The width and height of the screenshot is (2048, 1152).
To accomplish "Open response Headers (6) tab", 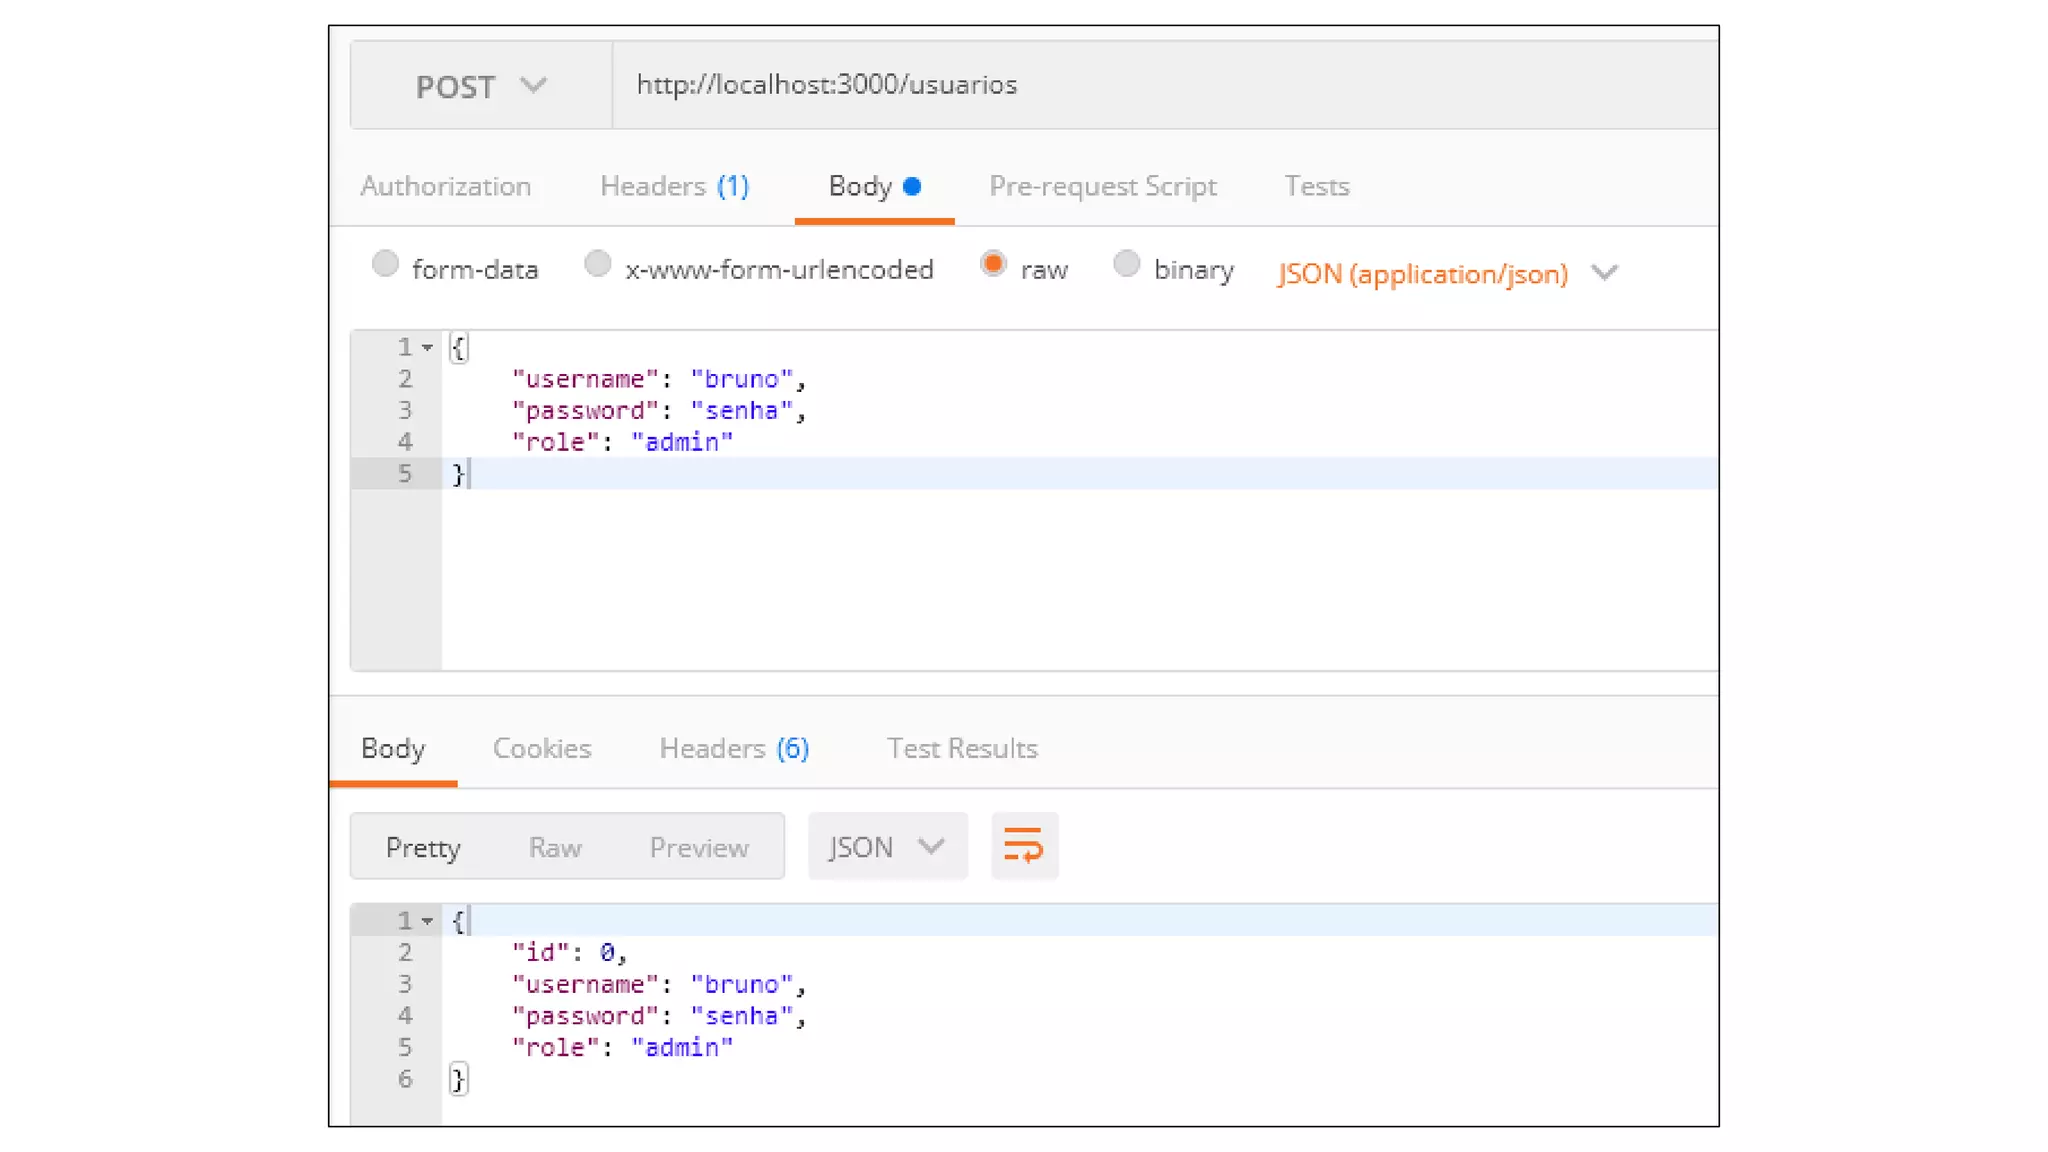I will tap(734, 748).
